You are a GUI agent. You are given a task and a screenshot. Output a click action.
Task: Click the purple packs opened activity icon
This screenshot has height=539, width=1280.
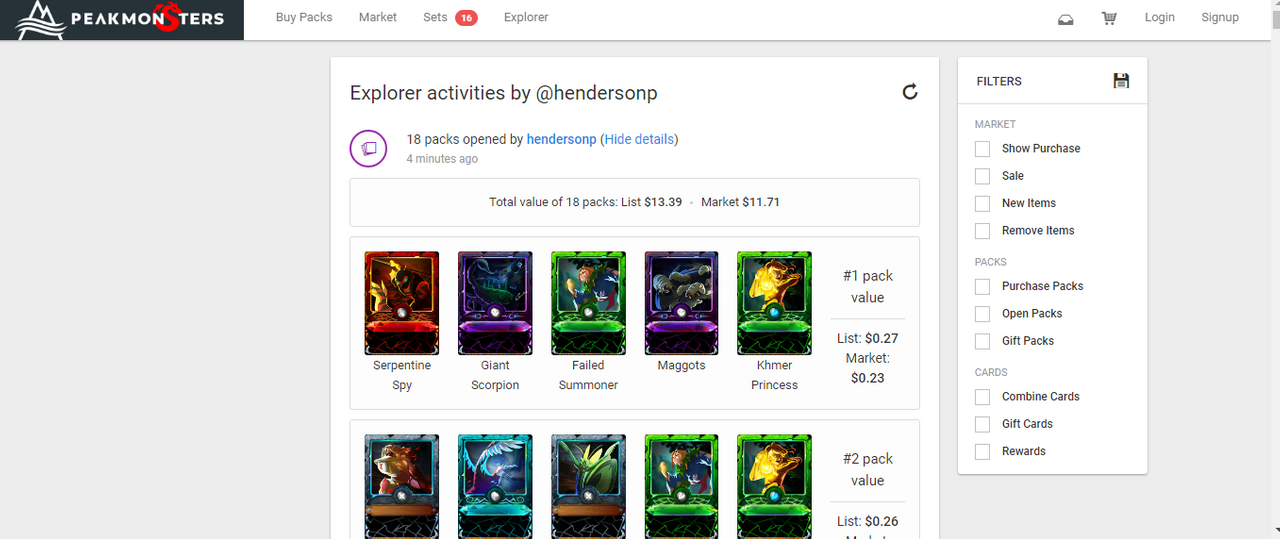click(x=368, y=148)
